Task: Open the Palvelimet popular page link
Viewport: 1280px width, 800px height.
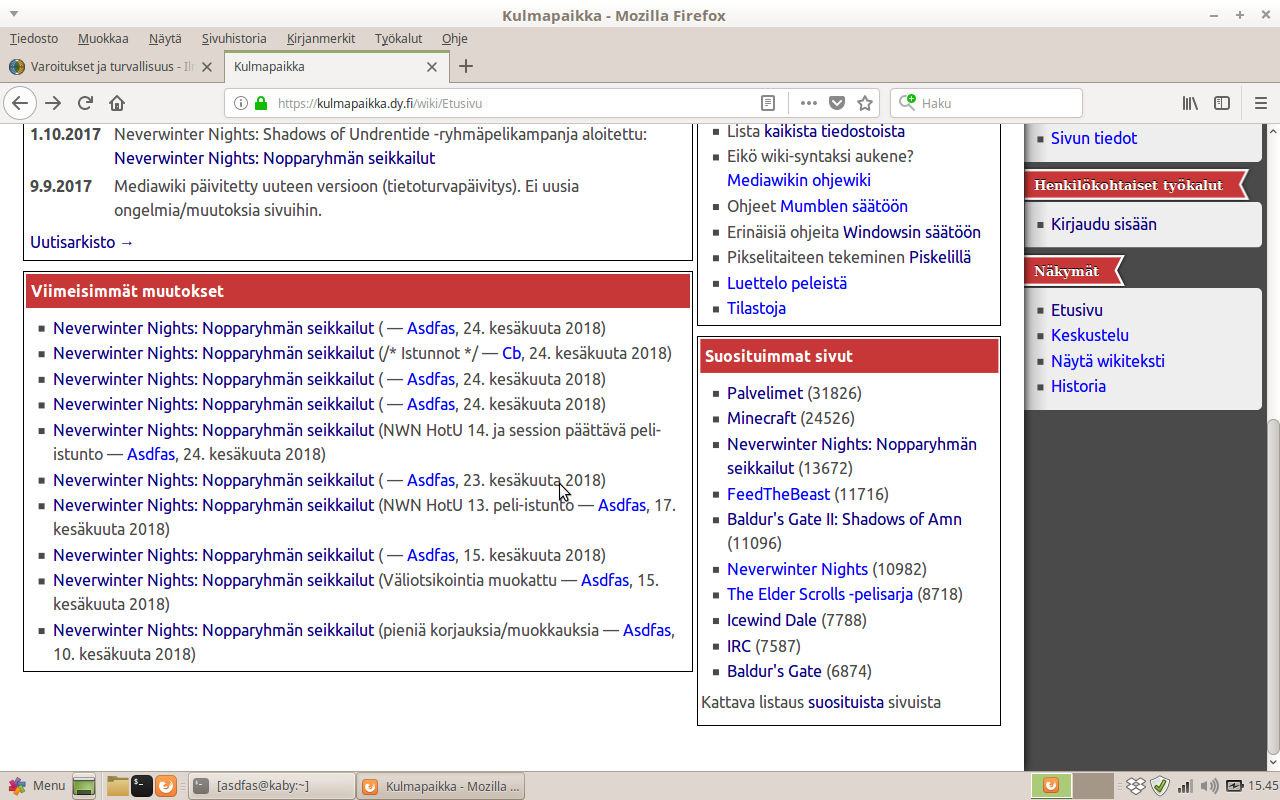Action: click(x=765, y=393)
